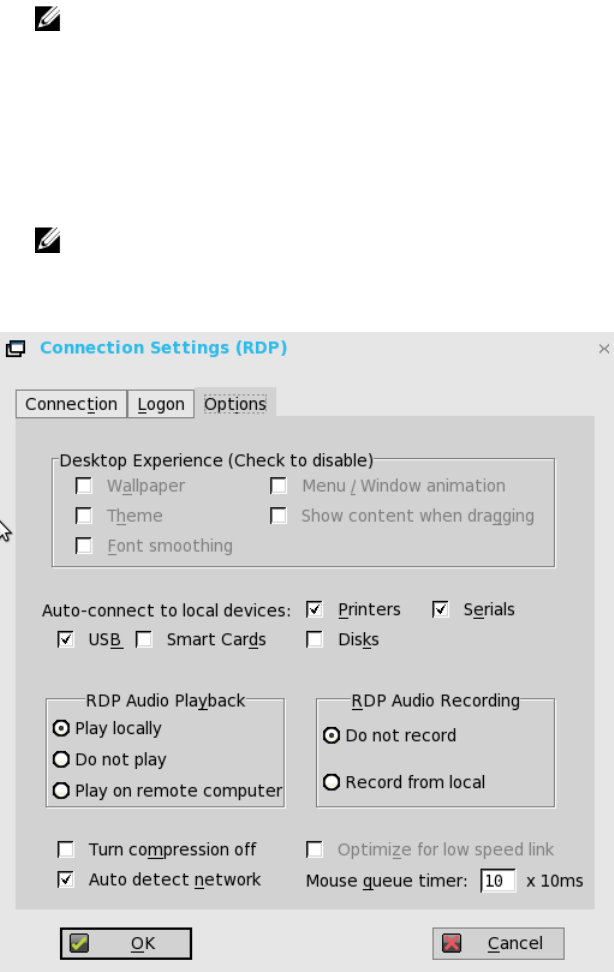Enable Turn compression off checkbox
The image size is (614, 972).
point(66,850)
